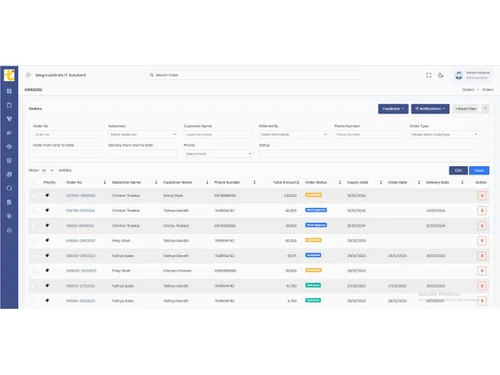The width and height of the screenshot is (500, 375).
Task: Click the thumbs-up icon at the sidebar bottom
Action: coord(9,230)
